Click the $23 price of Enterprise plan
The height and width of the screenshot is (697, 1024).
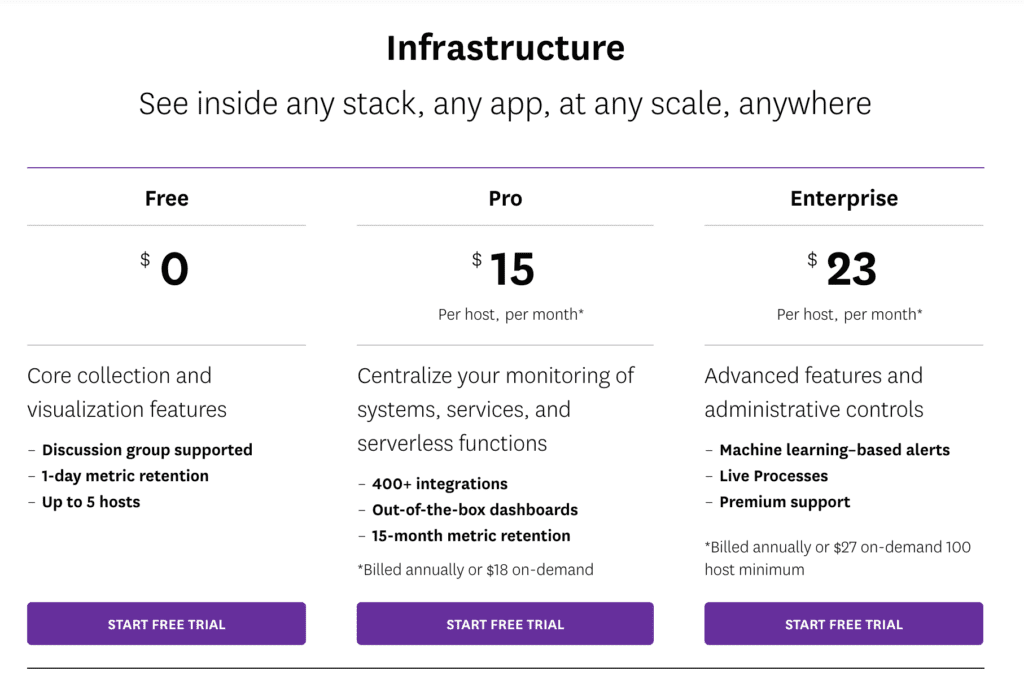[842, 268]
